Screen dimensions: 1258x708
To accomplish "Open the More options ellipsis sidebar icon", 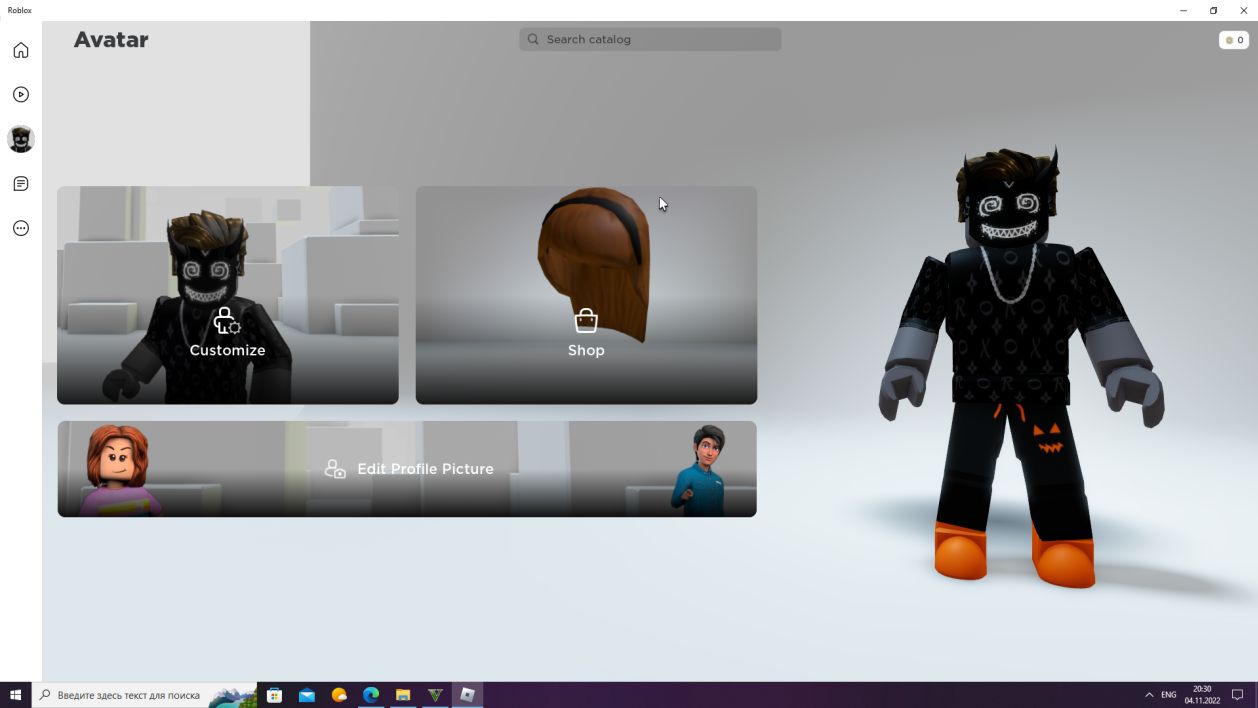I will point(21,228).
